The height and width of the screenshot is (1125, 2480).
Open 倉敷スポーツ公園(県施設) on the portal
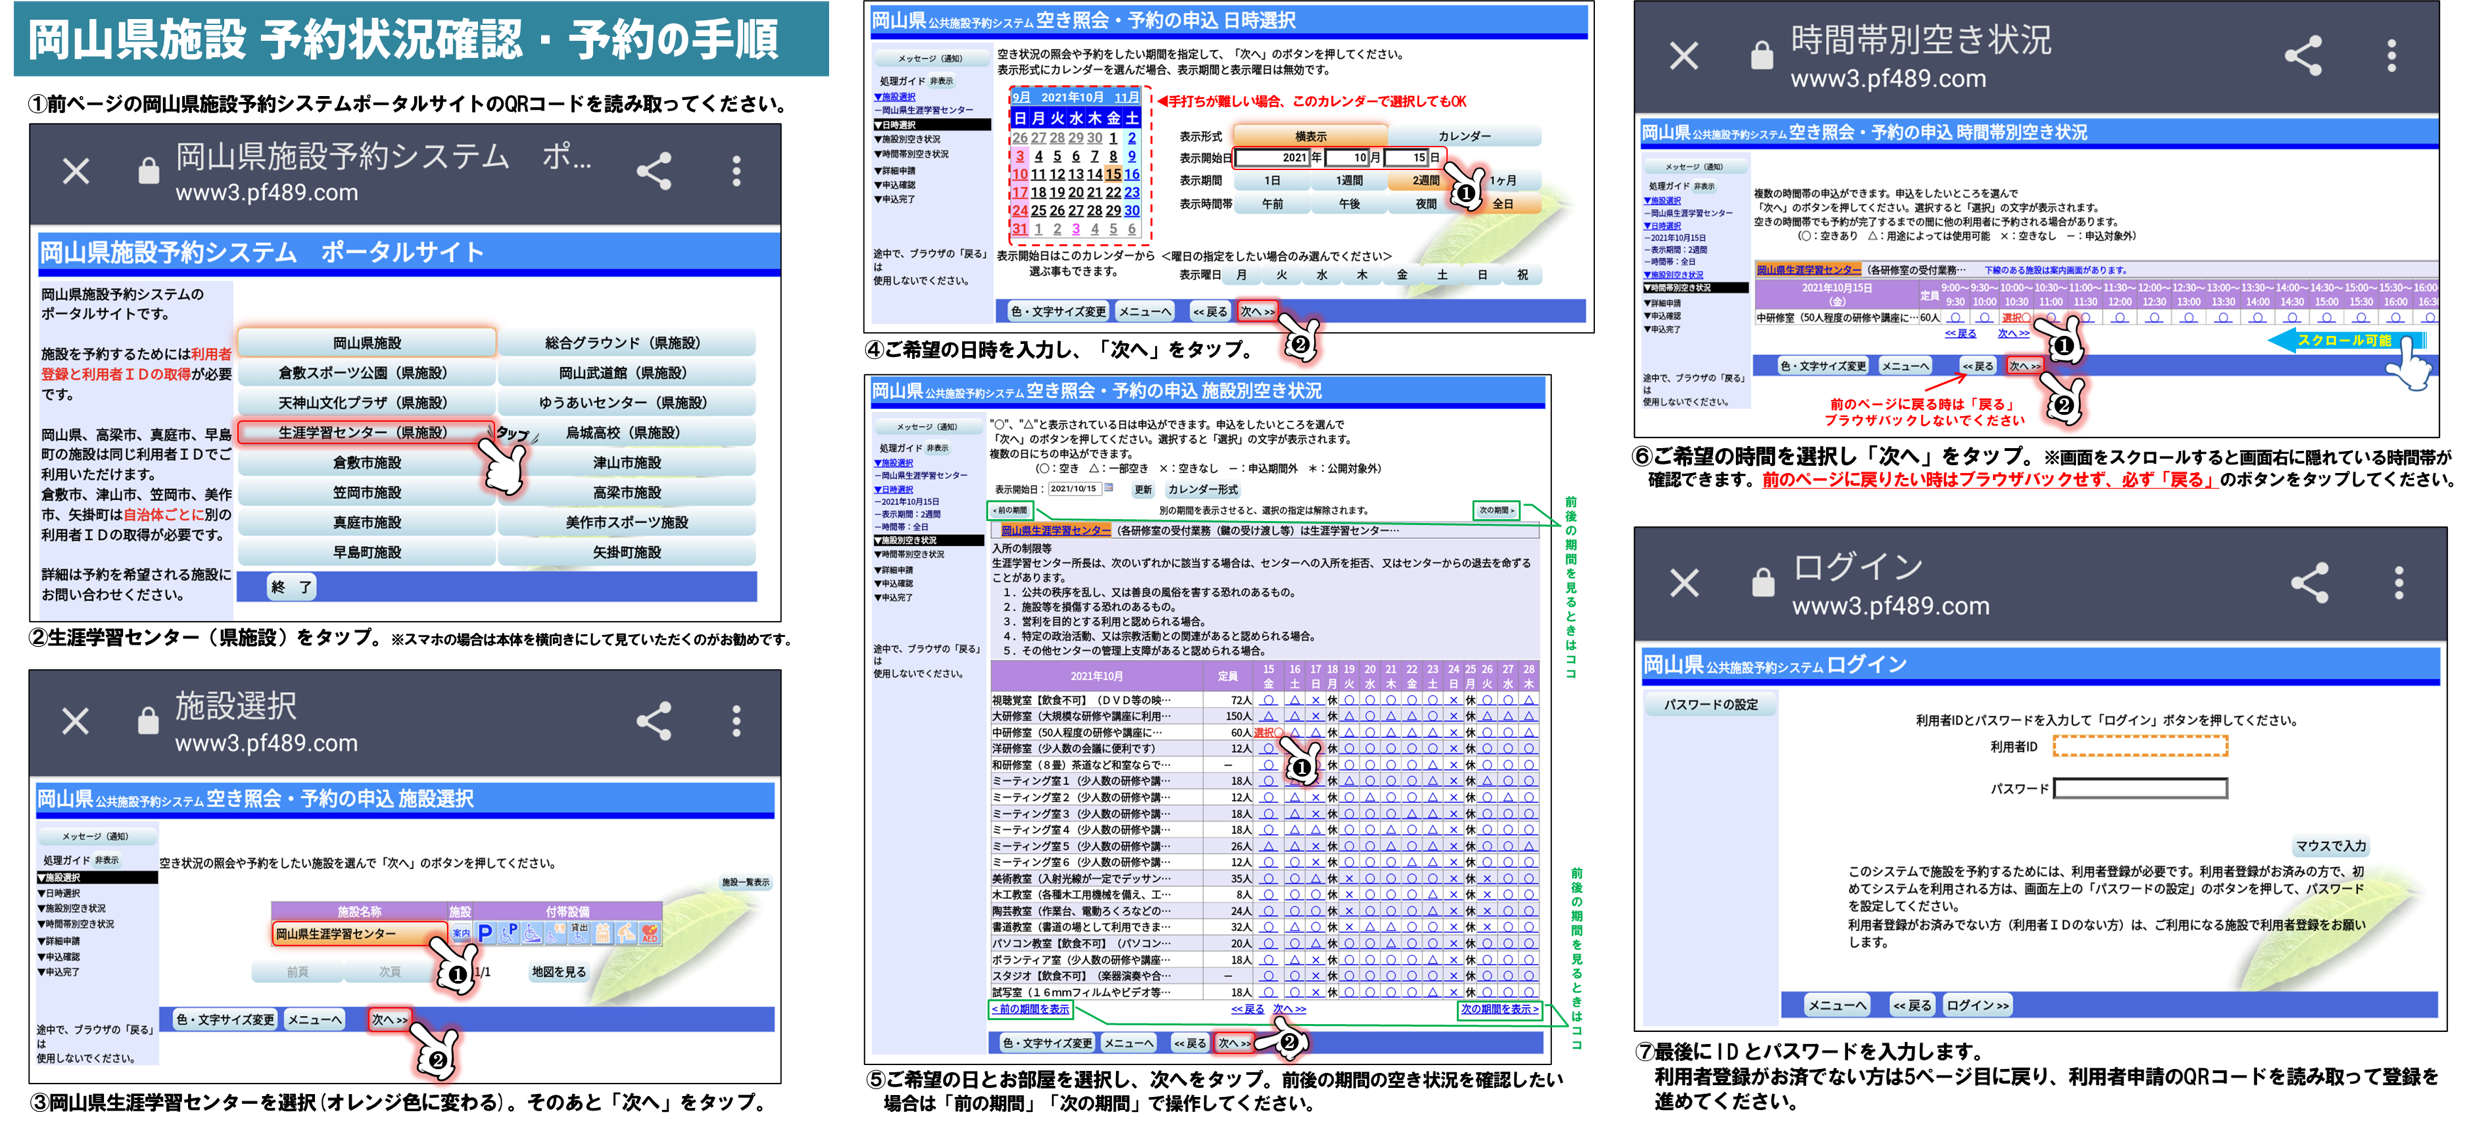point(366,372)
